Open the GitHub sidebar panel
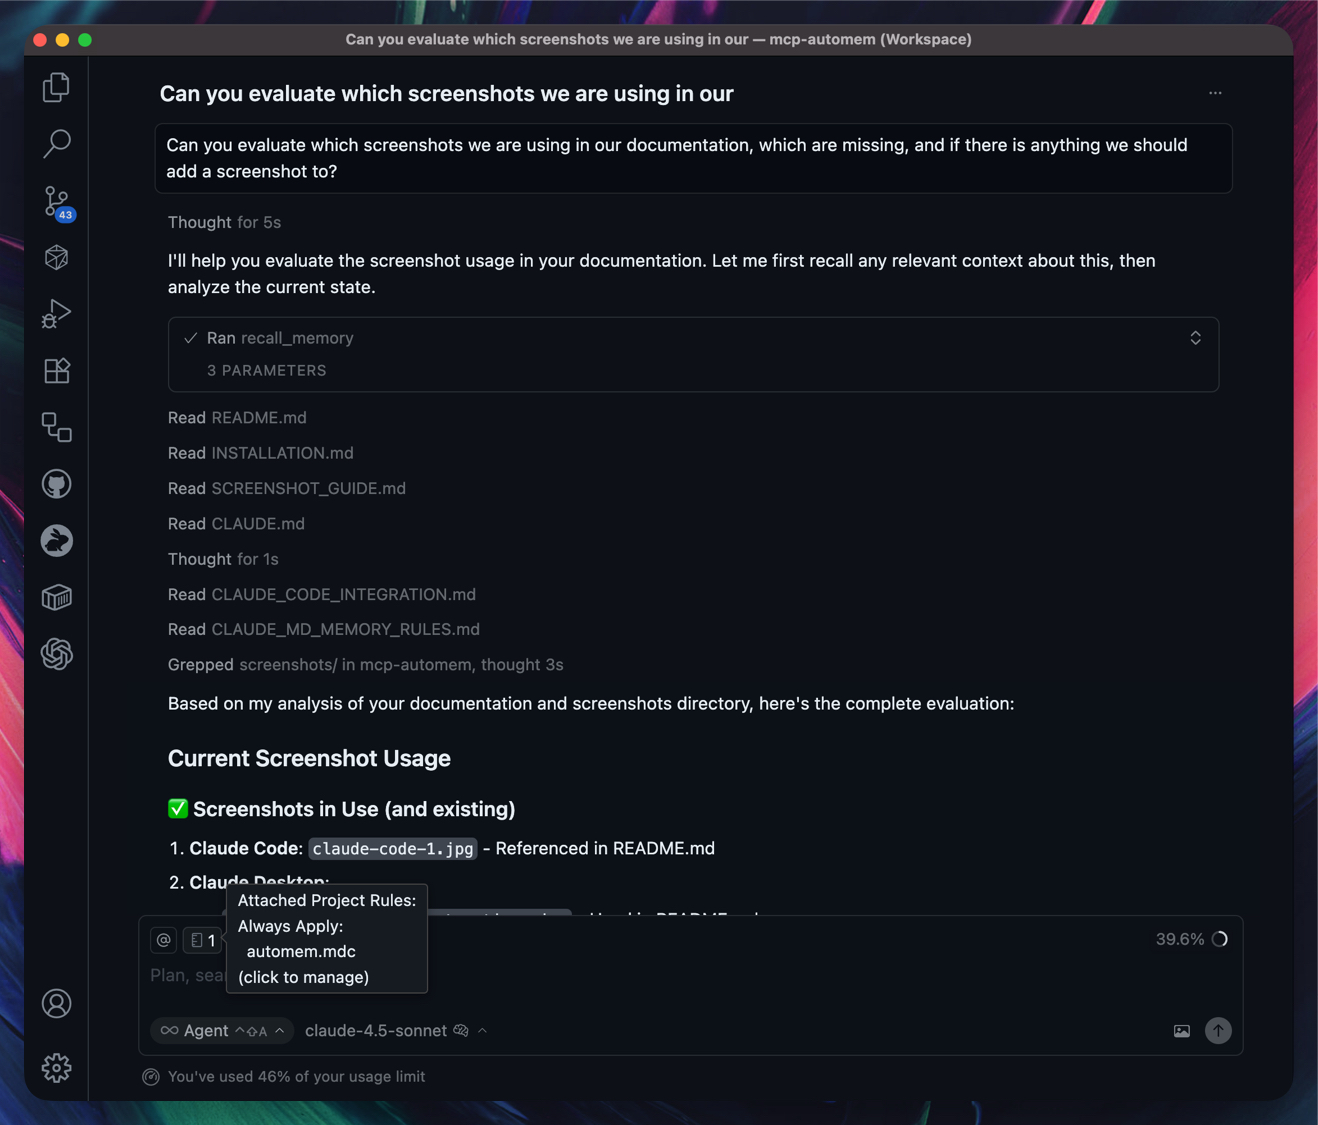This screenshot has width=1318, height=1125. click(57, 484)
